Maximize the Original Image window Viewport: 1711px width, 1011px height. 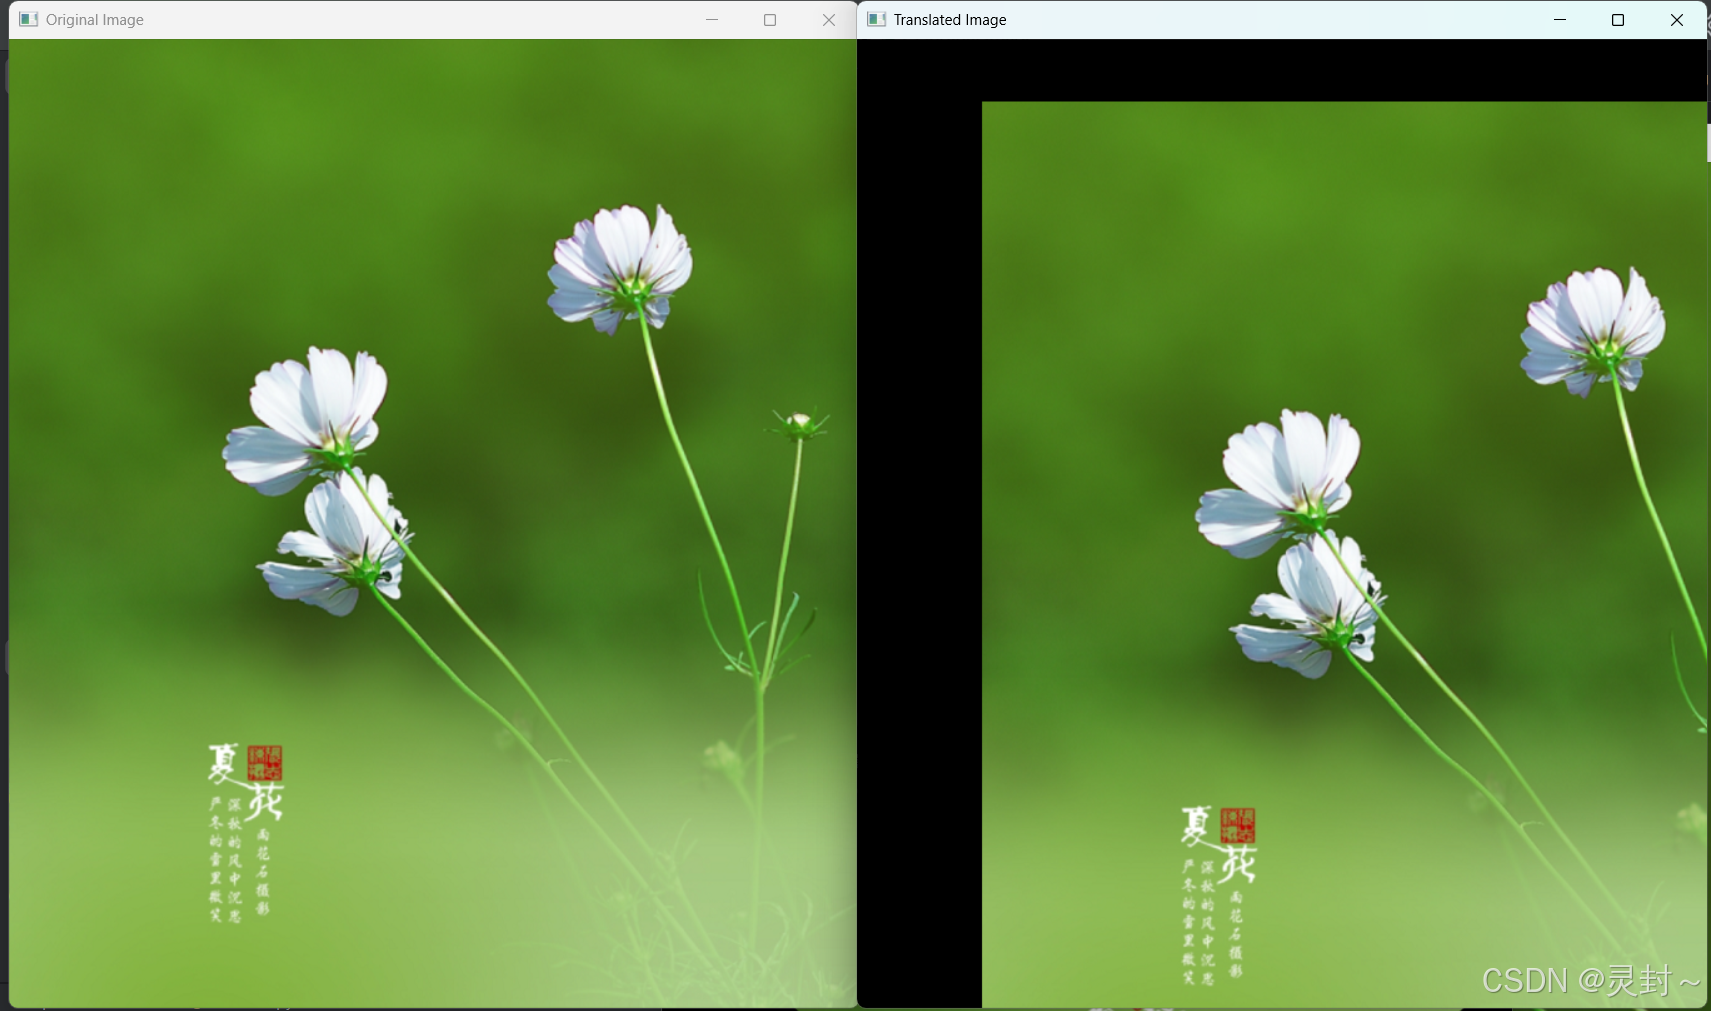(x=770, y=19)
